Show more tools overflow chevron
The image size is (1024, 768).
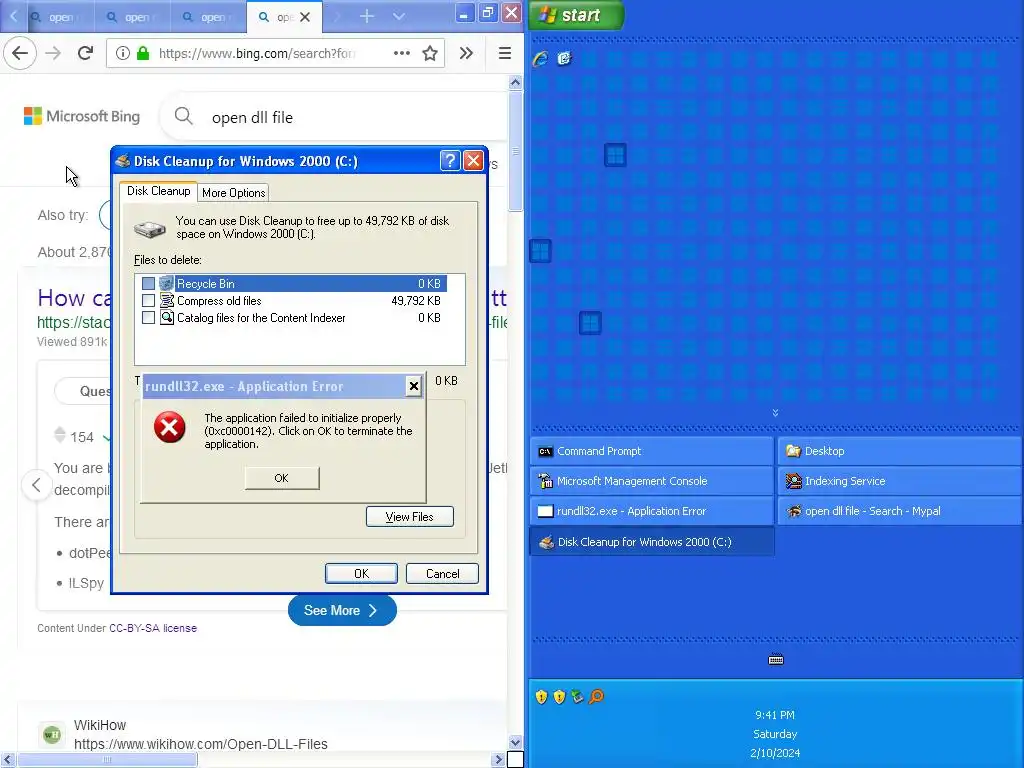466,54
